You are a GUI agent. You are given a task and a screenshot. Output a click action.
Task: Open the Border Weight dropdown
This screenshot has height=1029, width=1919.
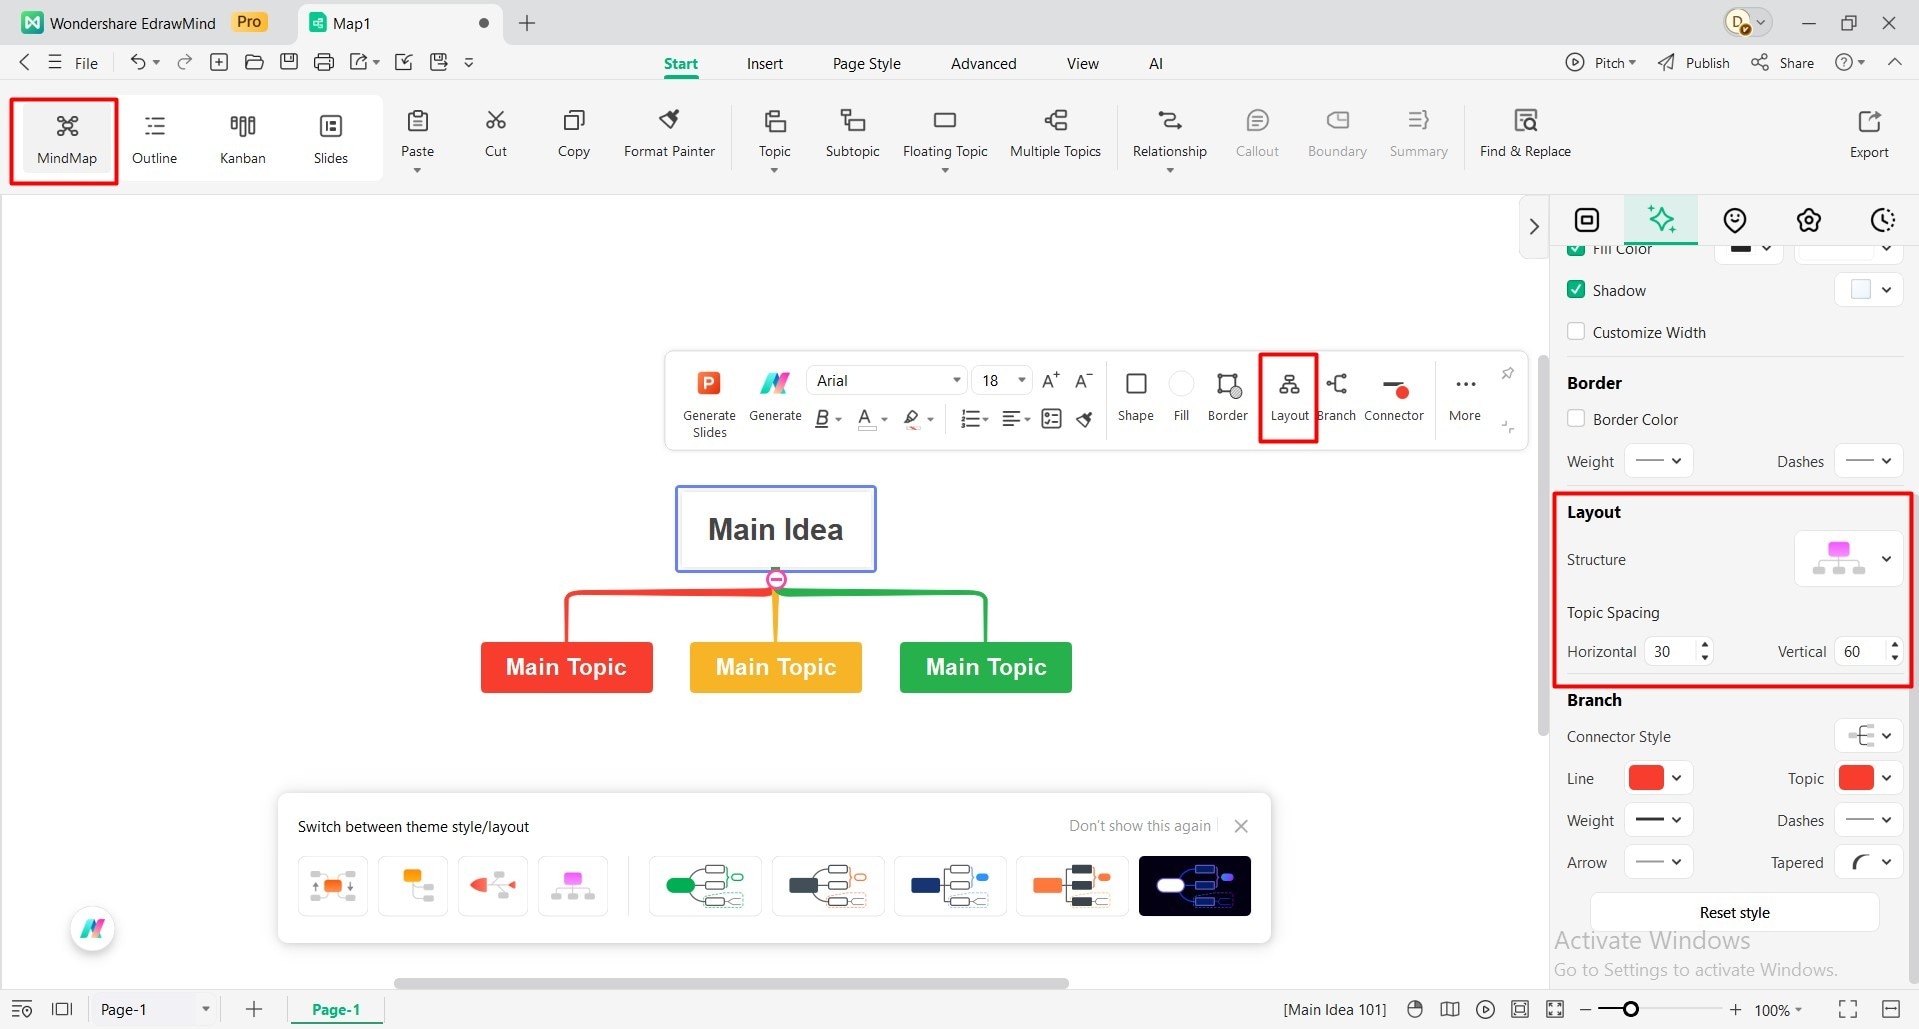(1658, 461)
